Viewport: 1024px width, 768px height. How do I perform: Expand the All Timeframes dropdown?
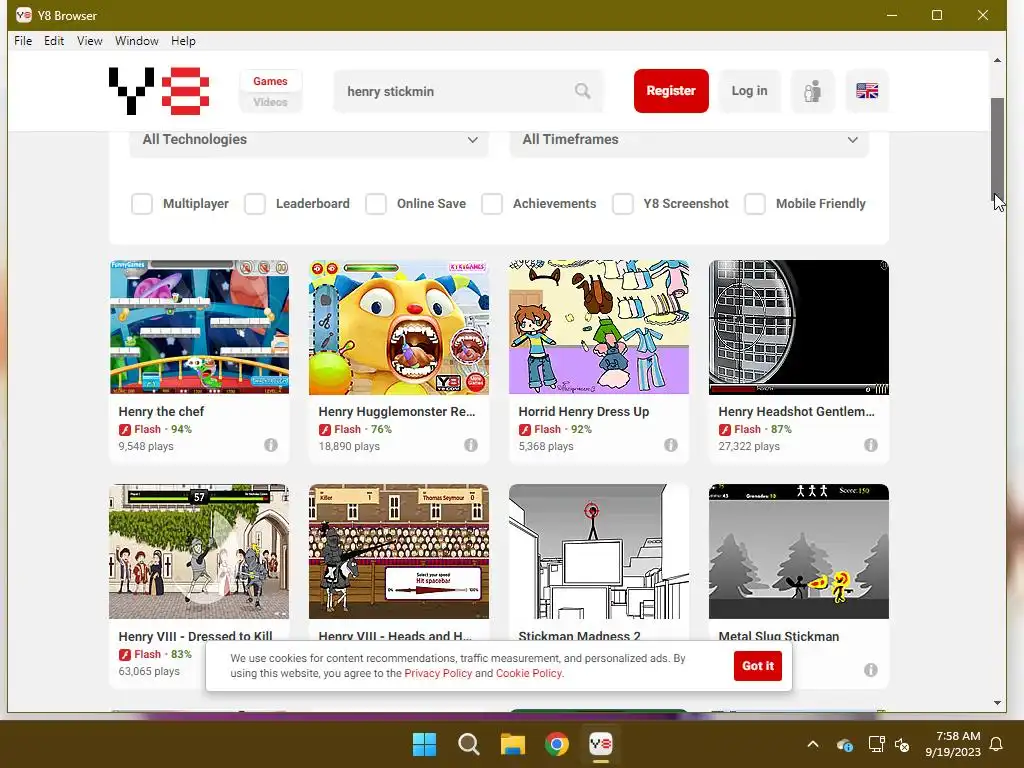click(689, 140)
